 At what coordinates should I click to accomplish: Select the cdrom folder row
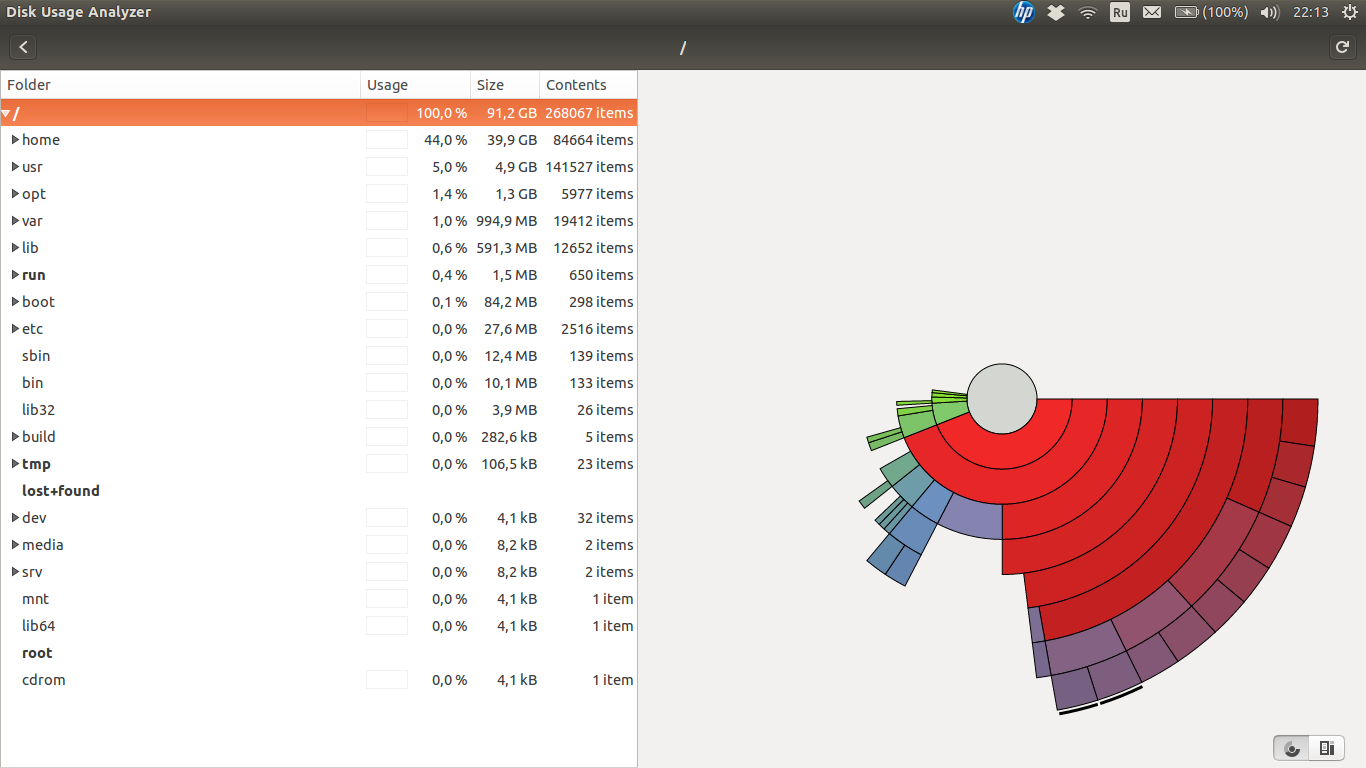coord(319,680)
